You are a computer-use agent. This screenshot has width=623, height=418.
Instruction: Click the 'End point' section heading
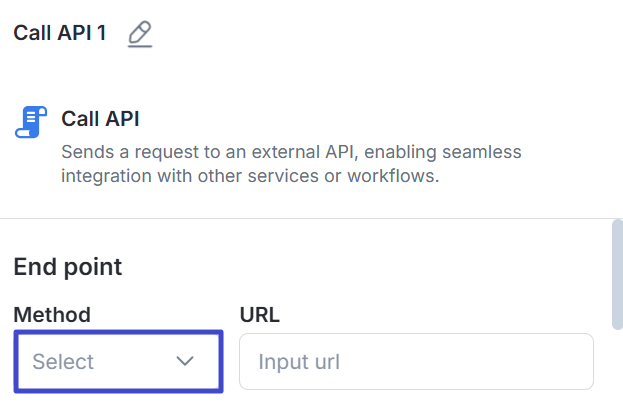click(68, 267)
